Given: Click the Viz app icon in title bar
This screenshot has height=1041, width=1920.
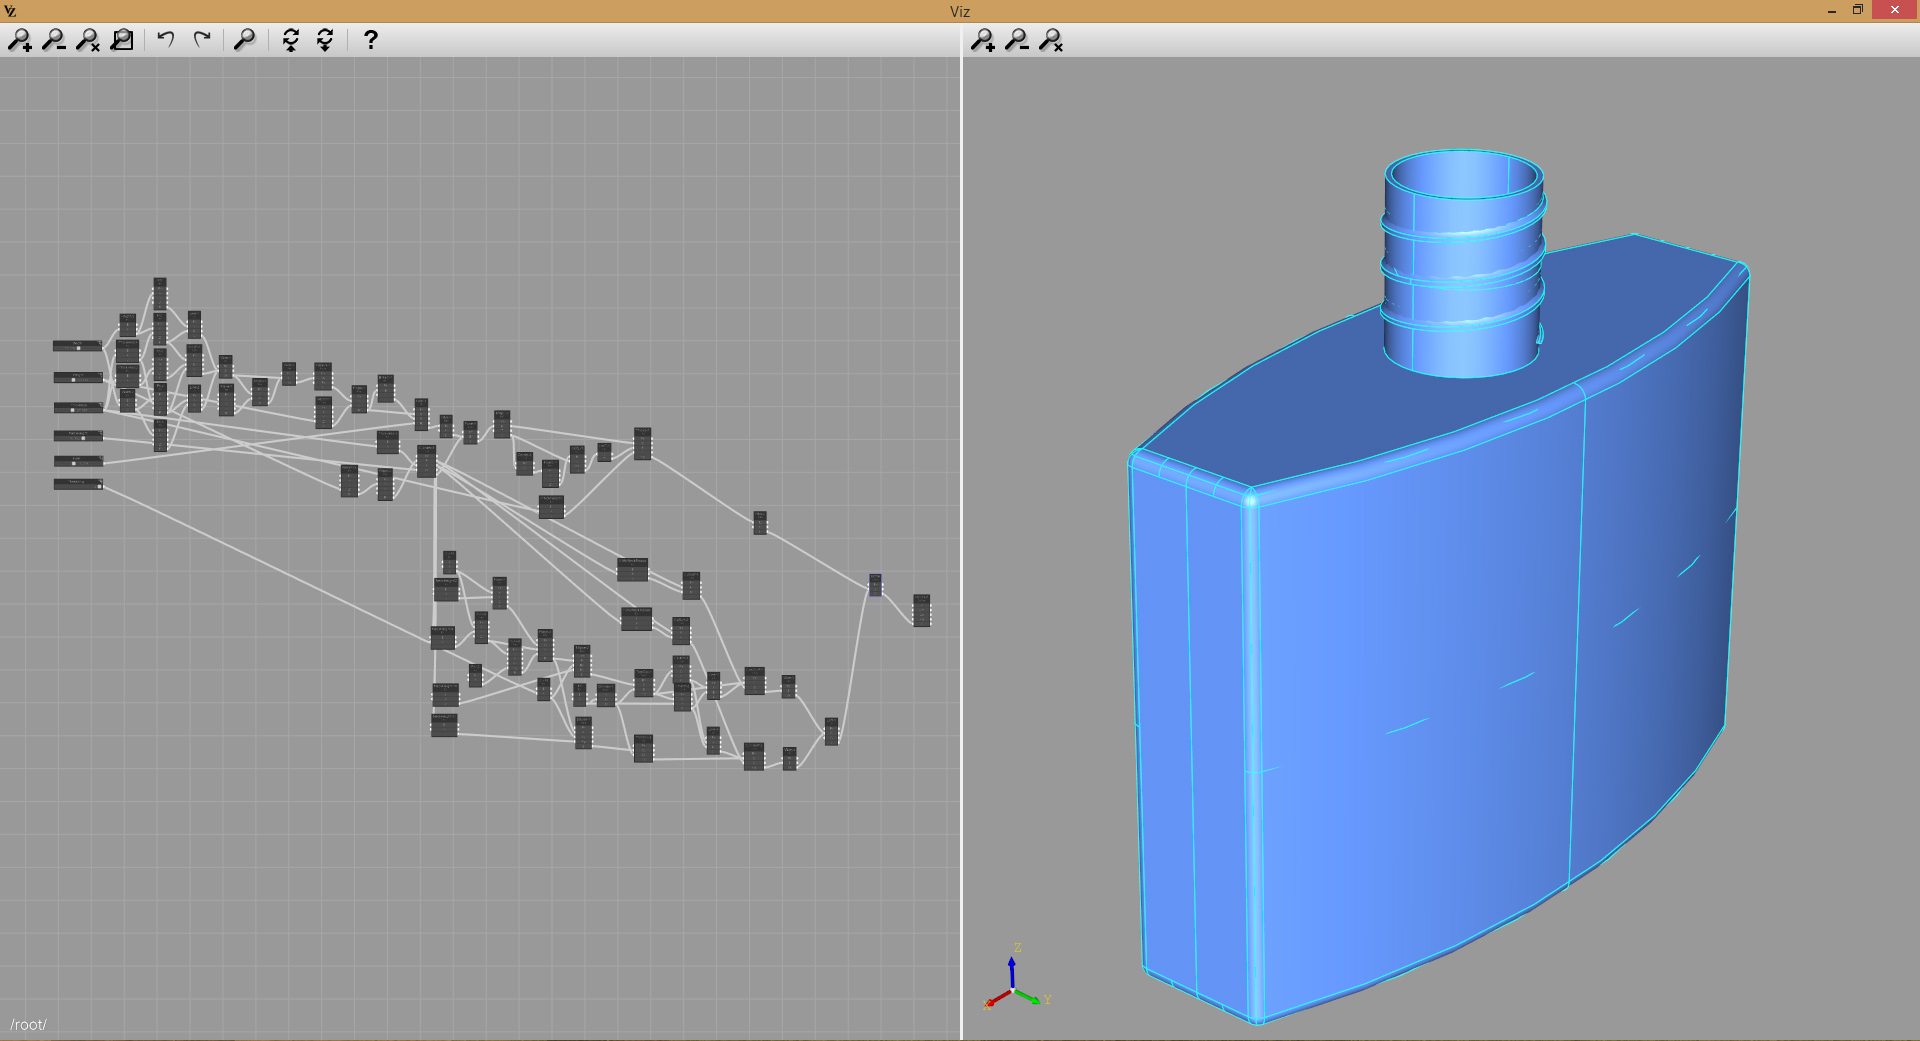Looking at the screenshot, I should tap(10, 11).
